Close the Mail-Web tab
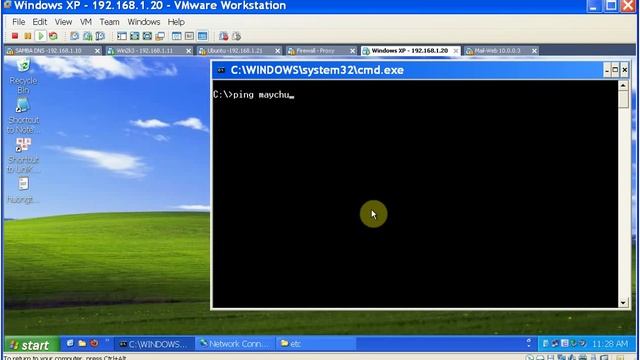The height and width of the screenshot is (360, 640). (x=534, y=51)
